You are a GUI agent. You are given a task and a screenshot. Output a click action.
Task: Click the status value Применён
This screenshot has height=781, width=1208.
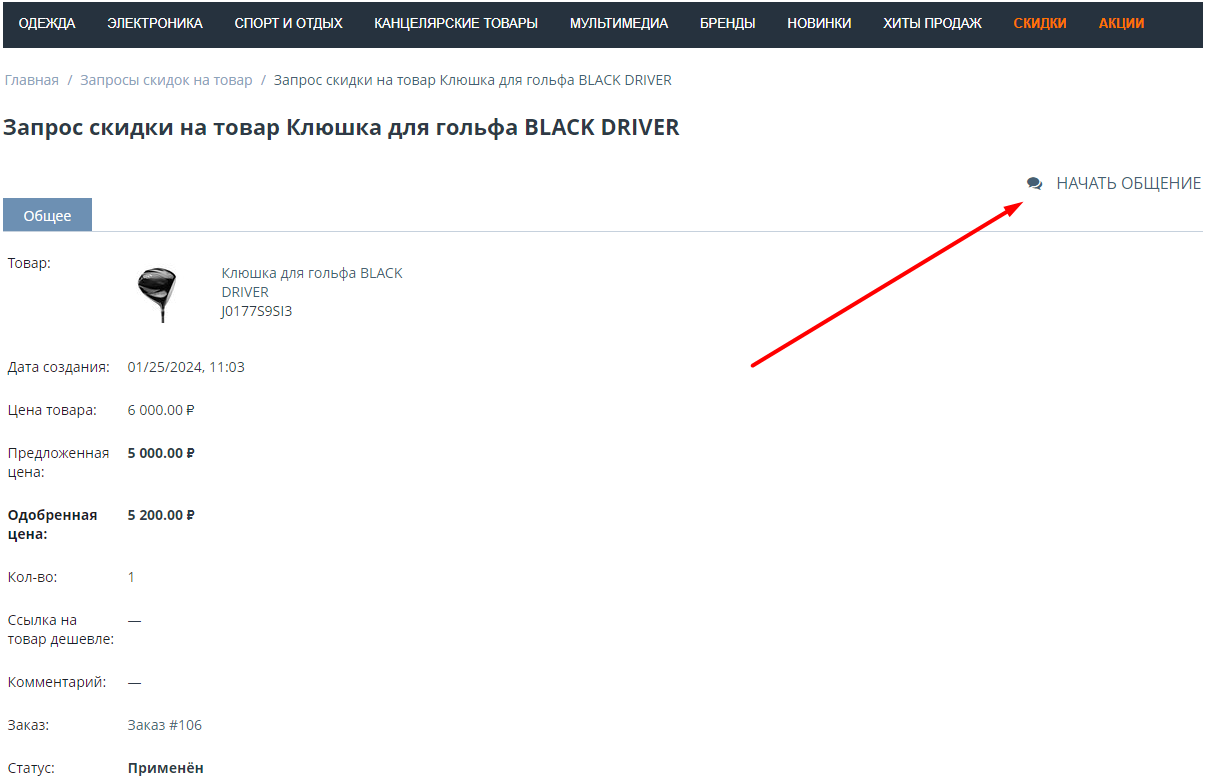(x=166, y=768)
